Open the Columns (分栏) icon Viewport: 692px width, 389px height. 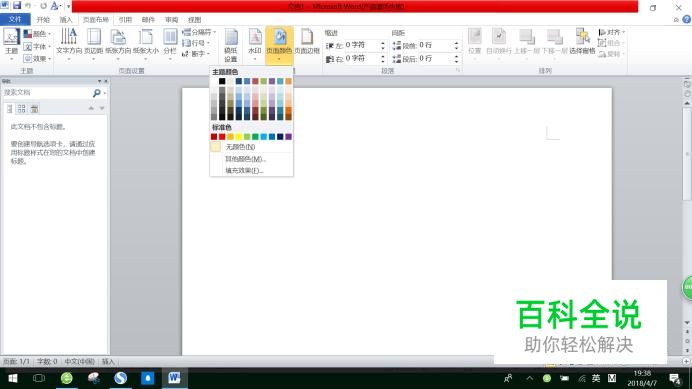click(170, 43)
